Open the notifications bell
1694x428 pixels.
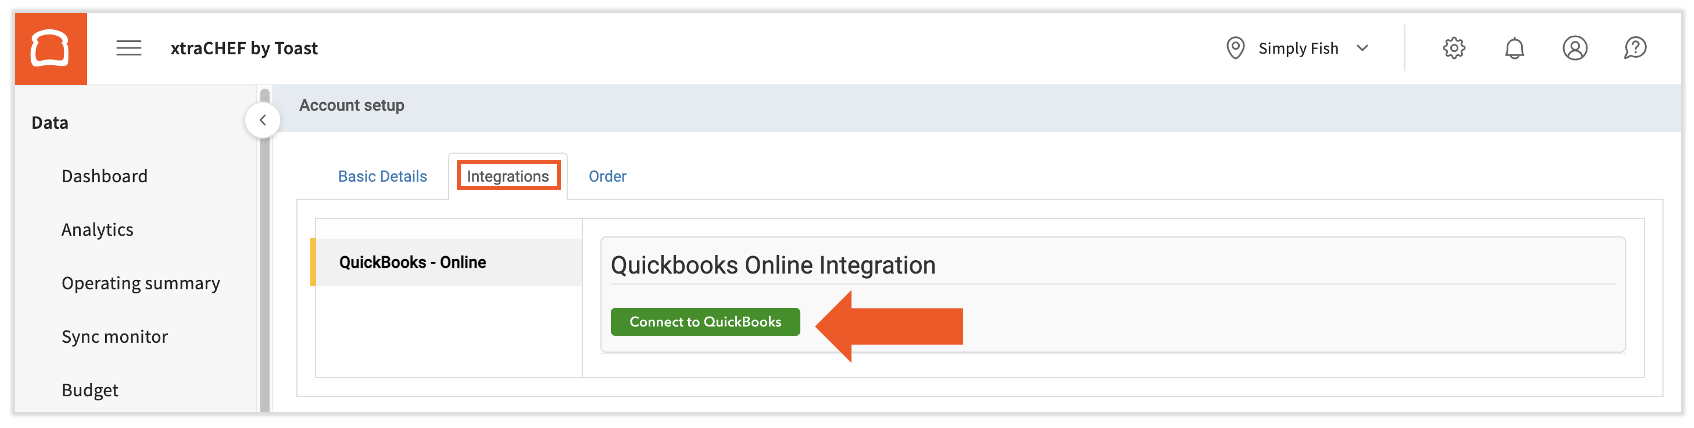(x=1514, y=48)
